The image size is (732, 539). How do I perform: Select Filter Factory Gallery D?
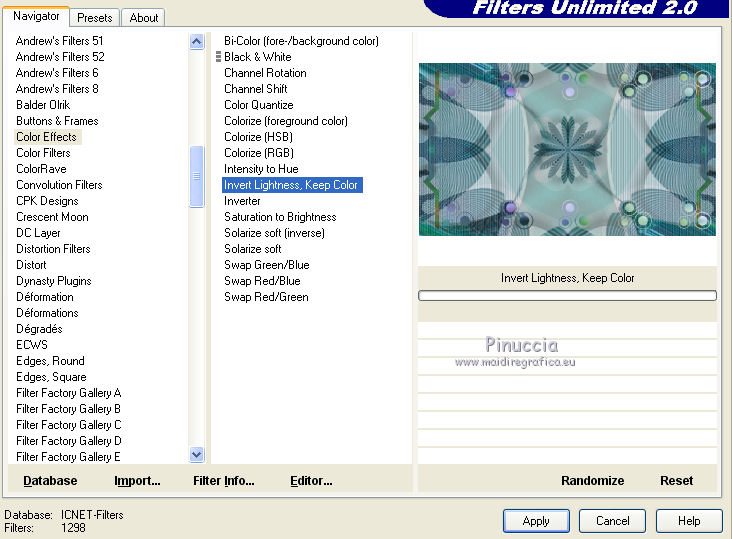tap(69, 441)
